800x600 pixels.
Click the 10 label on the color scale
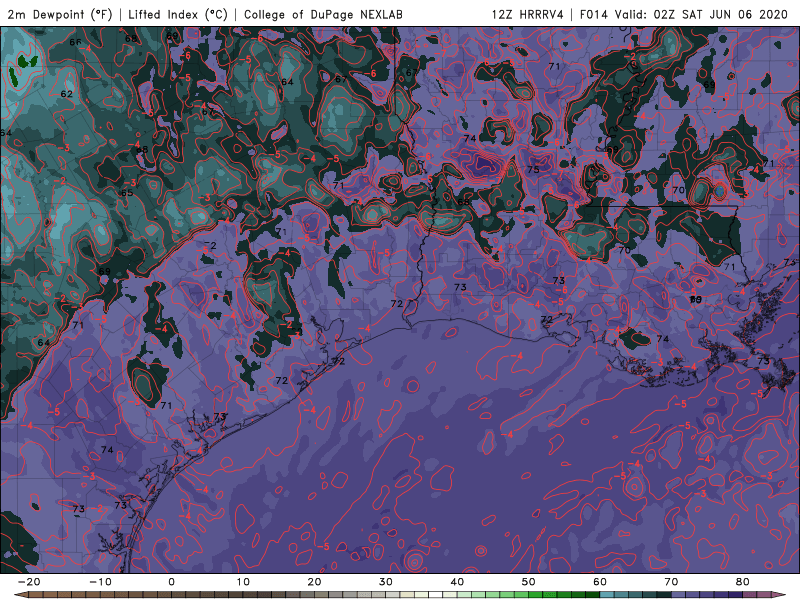pyautogui.click(x=243, y=582)
